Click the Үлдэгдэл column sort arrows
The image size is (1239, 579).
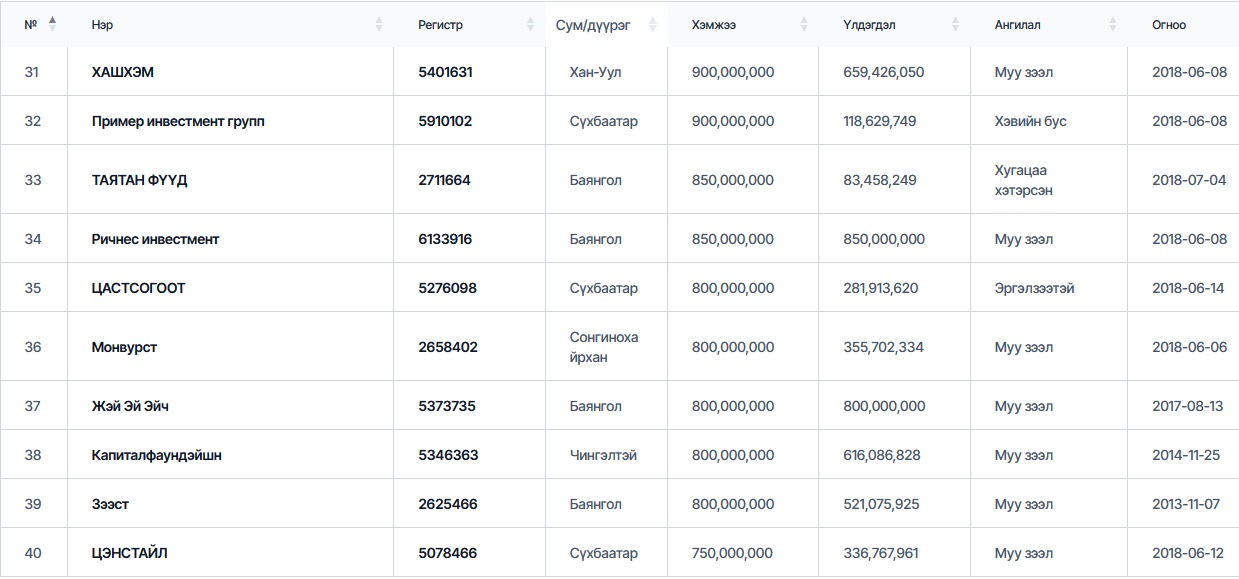(955, 24)
